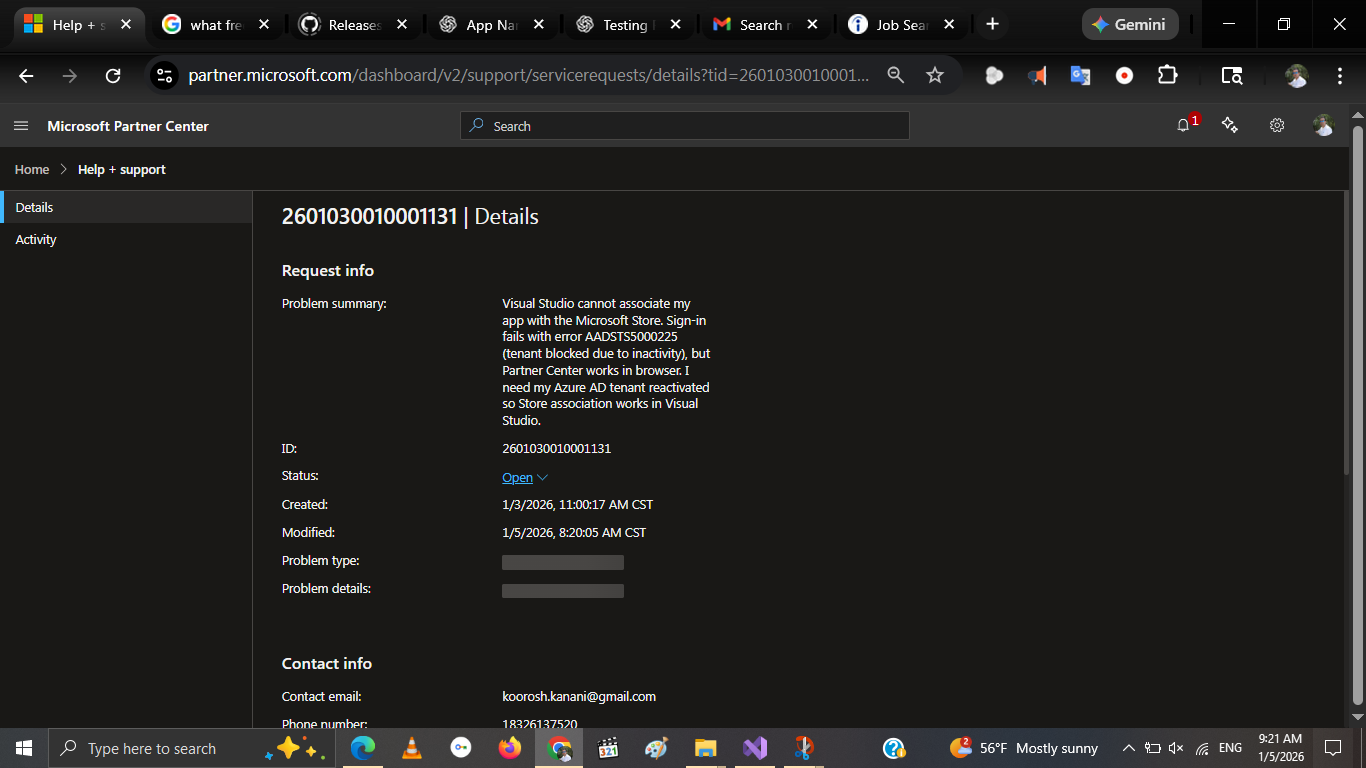1366x768 pixels.
Task: Open the clock showing 9:21 AM
Action: [x=1281, y=748]
